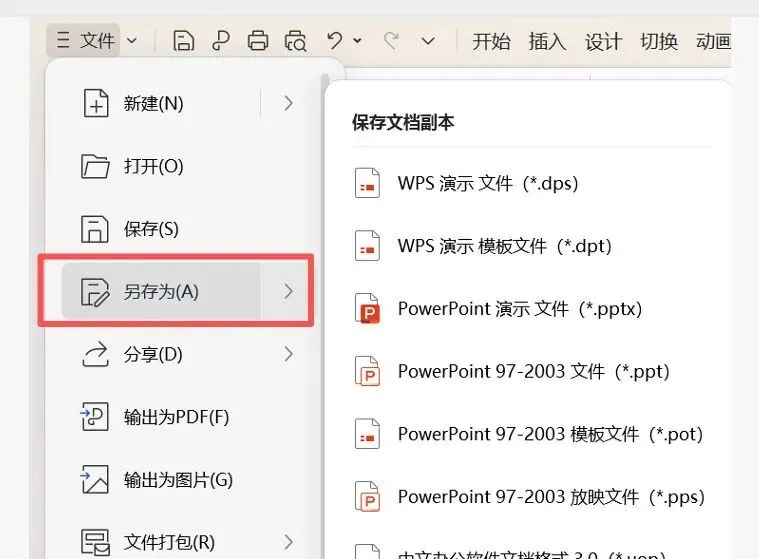The width and height of the screenshot is (759, 559).
Task: Click the Export to PDF toolbar icon
Action: coord(221,41)
